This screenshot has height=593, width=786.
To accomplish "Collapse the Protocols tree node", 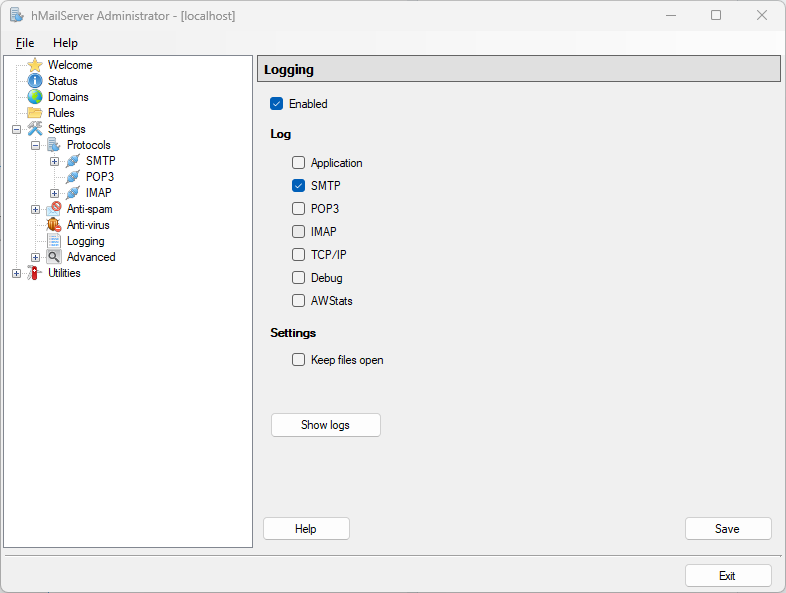I will tap(36, 145).
